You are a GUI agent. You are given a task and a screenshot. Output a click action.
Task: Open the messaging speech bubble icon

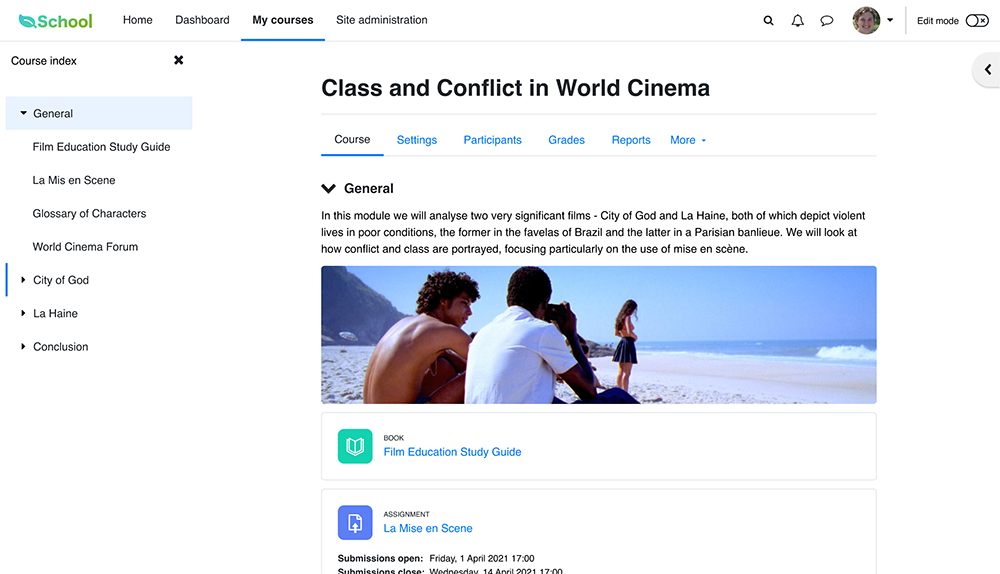click(827, 20)
